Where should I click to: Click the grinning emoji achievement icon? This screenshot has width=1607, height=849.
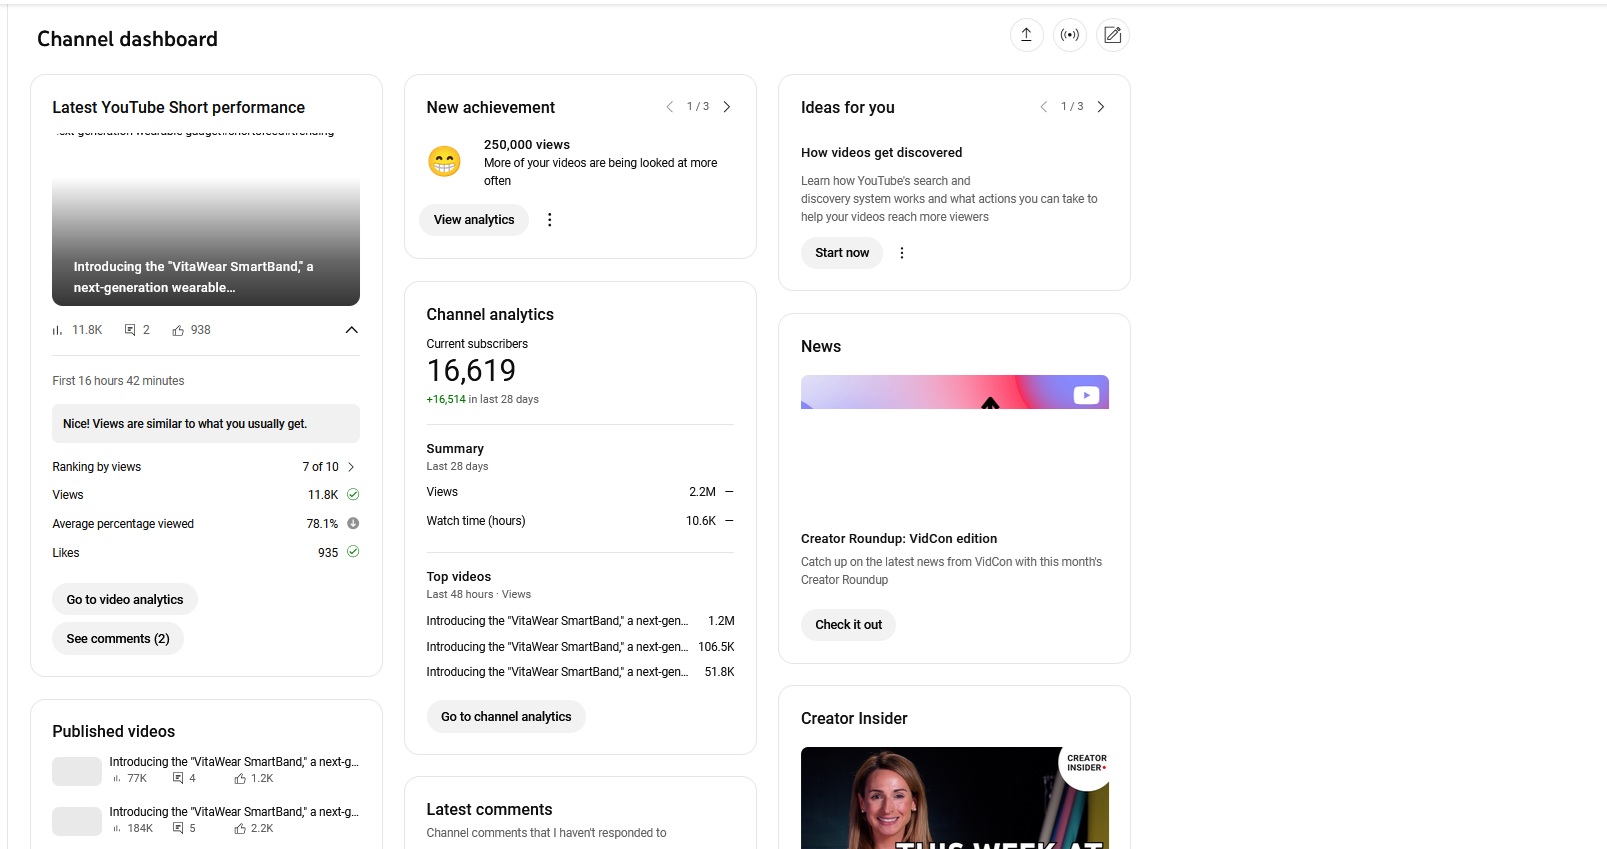pyautogui.click(x=445, y=161)
